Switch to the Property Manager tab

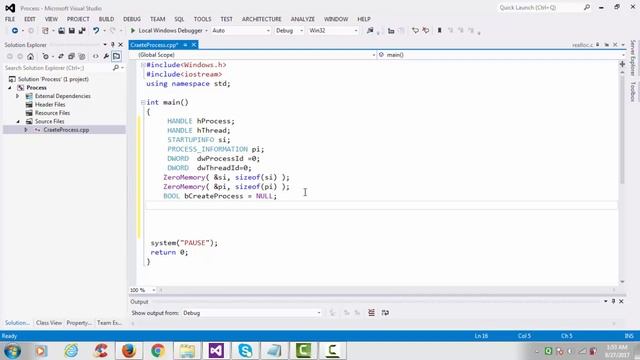pos(79,323)
